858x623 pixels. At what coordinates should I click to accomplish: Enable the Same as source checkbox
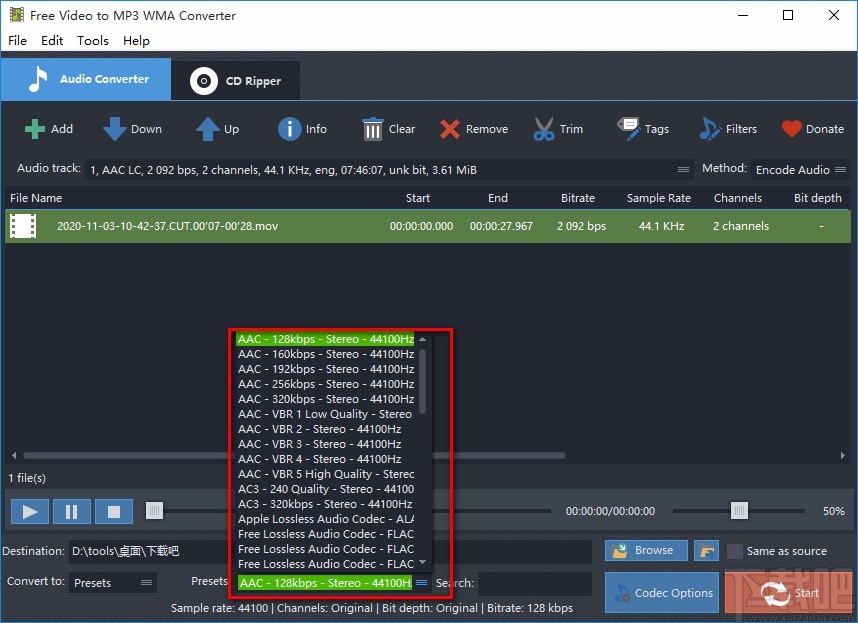(x=734, y=551)
